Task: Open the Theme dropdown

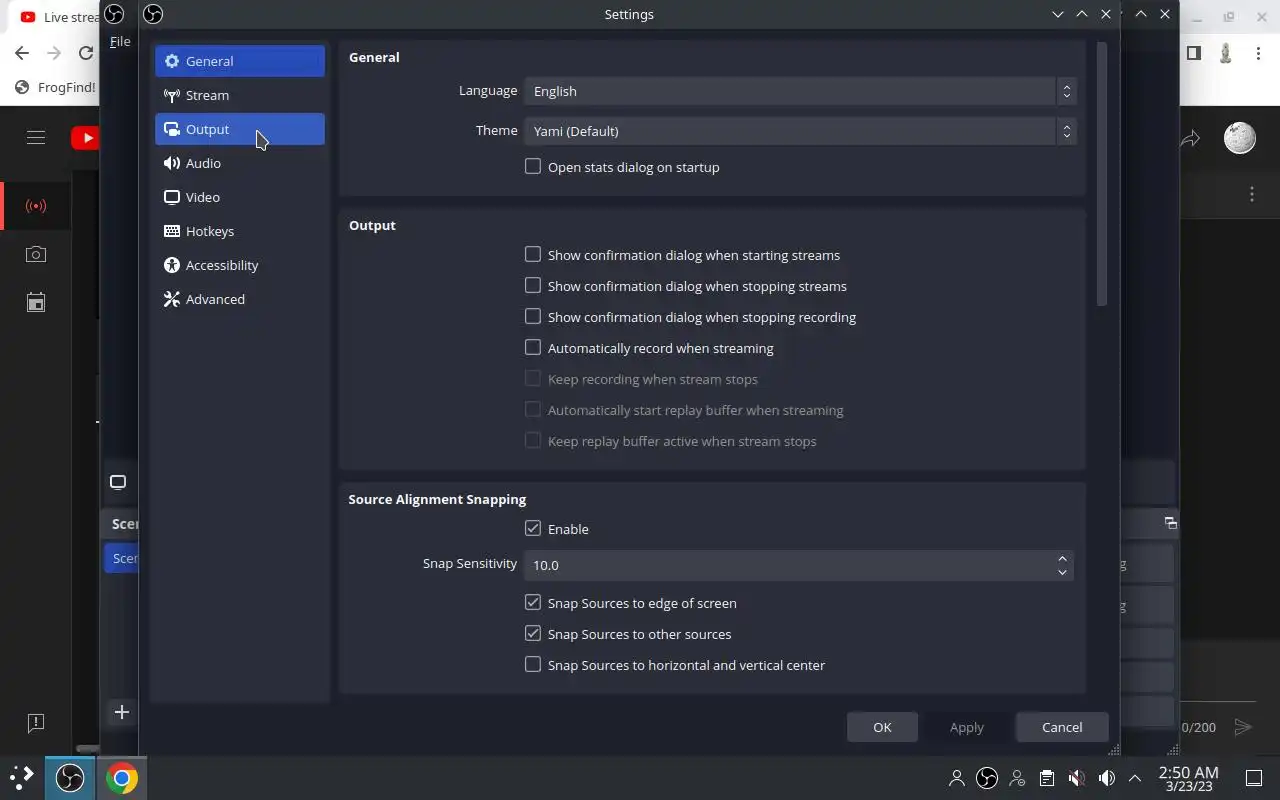Action: point(800,131)
